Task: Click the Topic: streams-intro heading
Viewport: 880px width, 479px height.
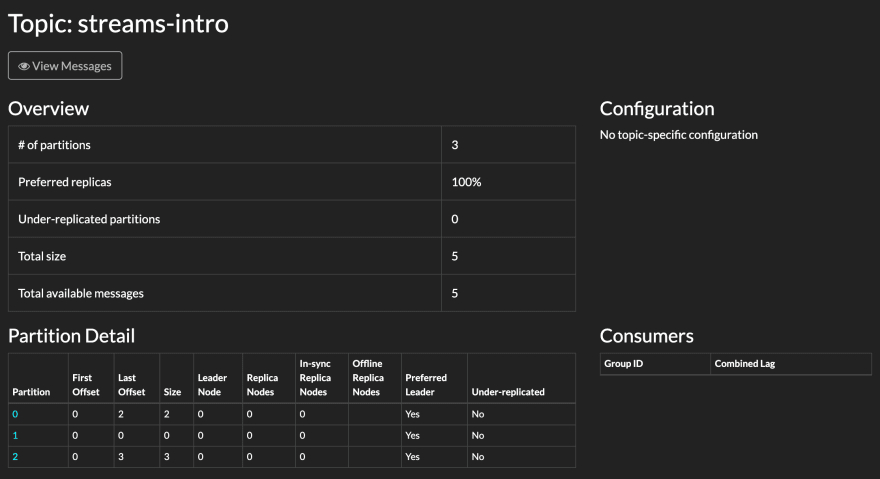Action: coord(119,23)
